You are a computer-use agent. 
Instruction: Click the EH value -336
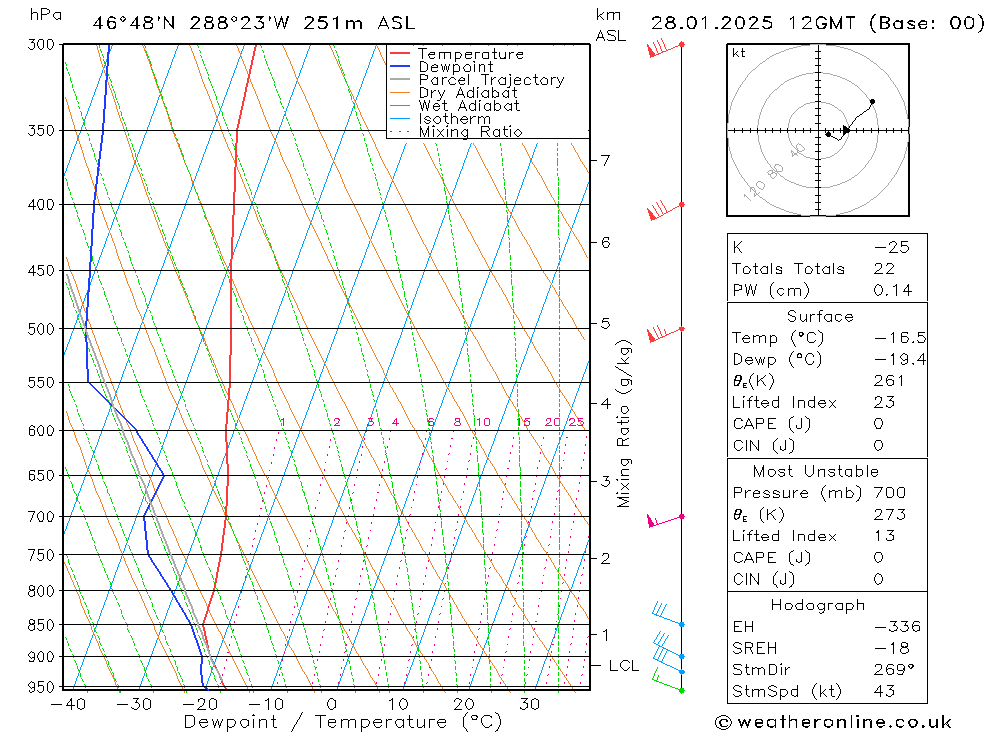[x=897, y=626]
